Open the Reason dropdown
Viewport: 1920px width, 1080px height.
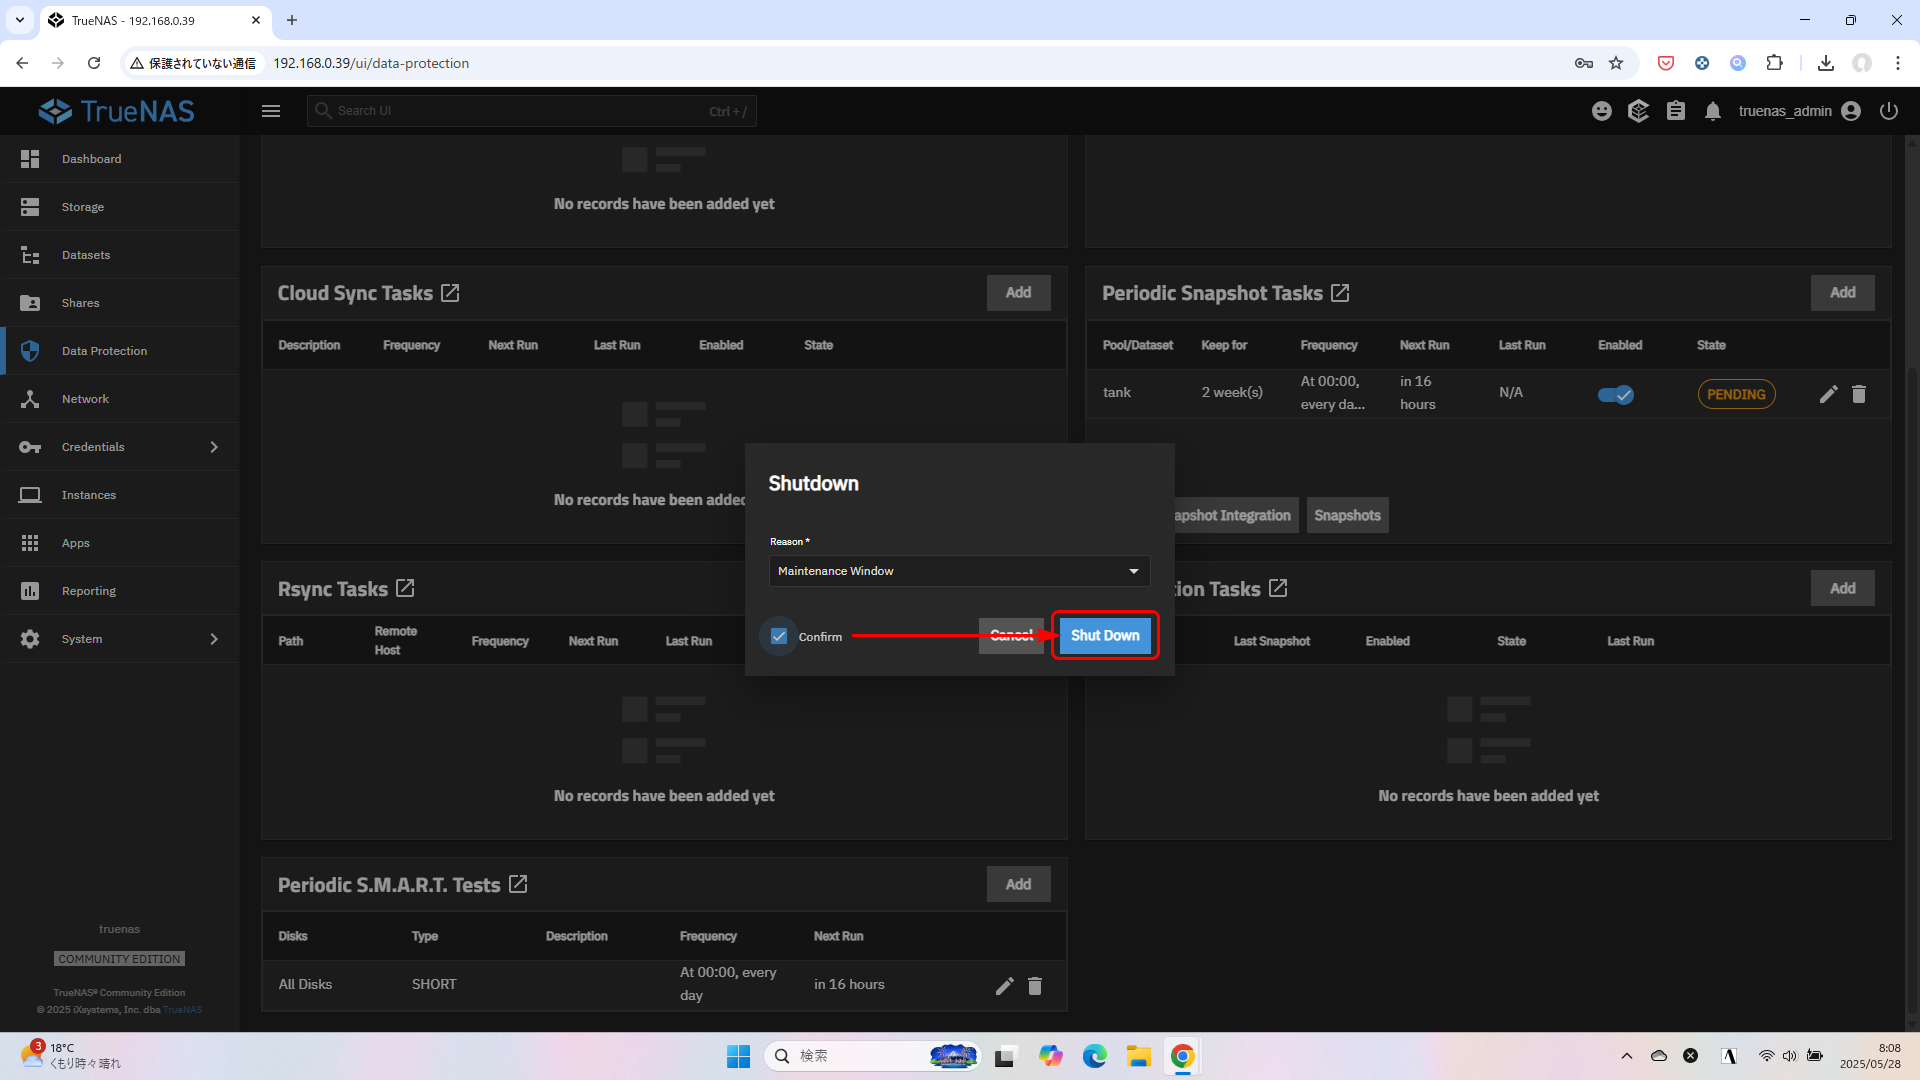pyautogui.click(x=959, y=571)
